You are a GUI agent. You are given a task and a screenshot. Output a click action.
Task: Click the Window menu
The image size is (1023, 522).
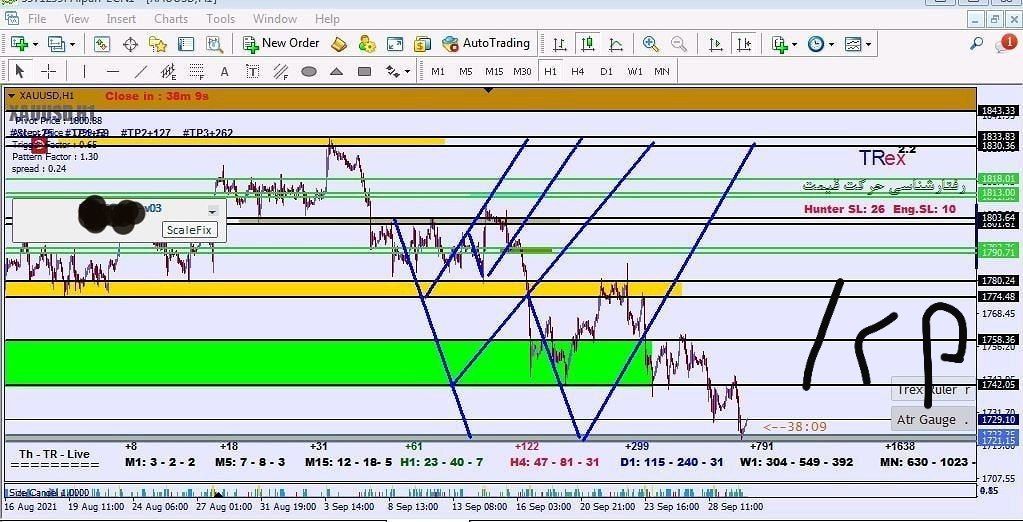275,18
